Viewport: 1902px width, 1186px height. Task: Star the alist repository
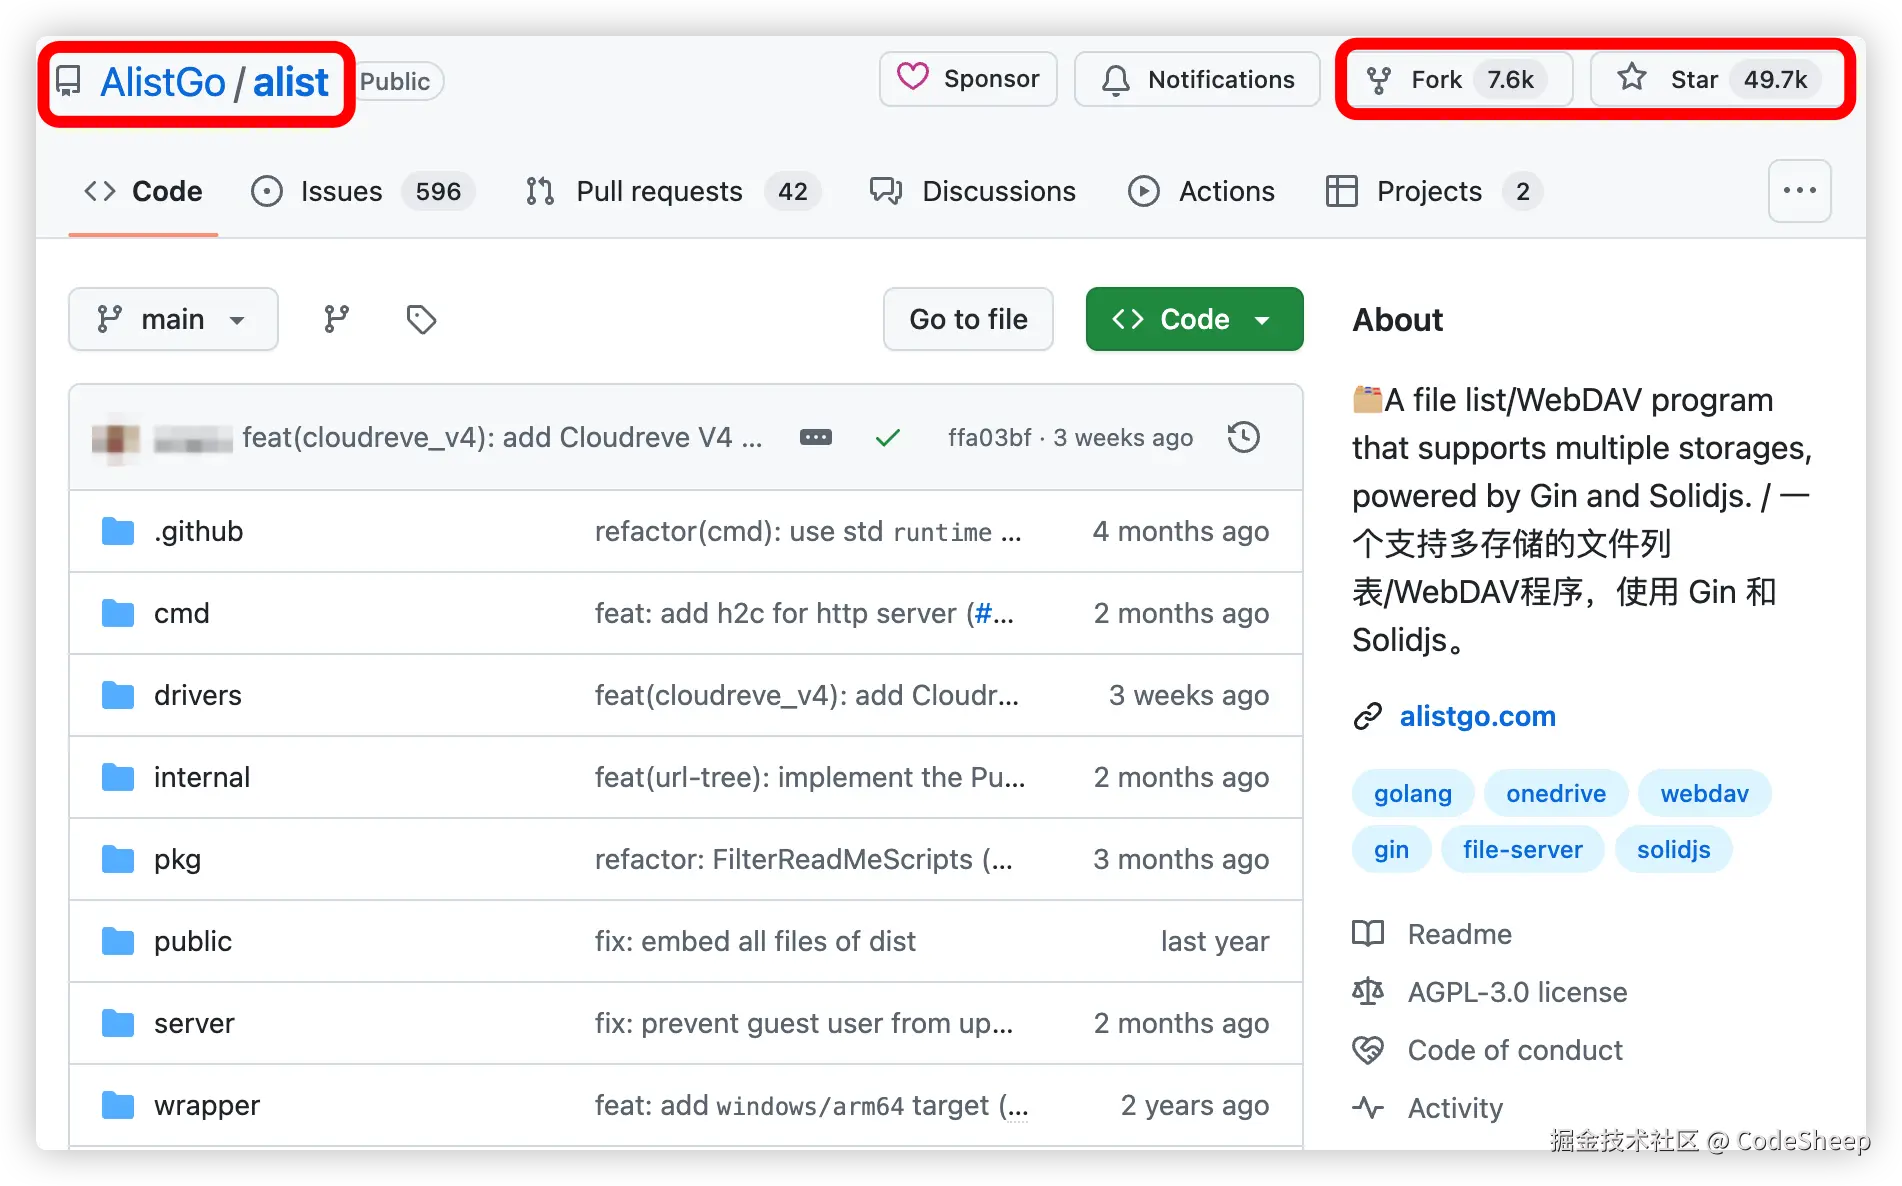pos(1717,79)
